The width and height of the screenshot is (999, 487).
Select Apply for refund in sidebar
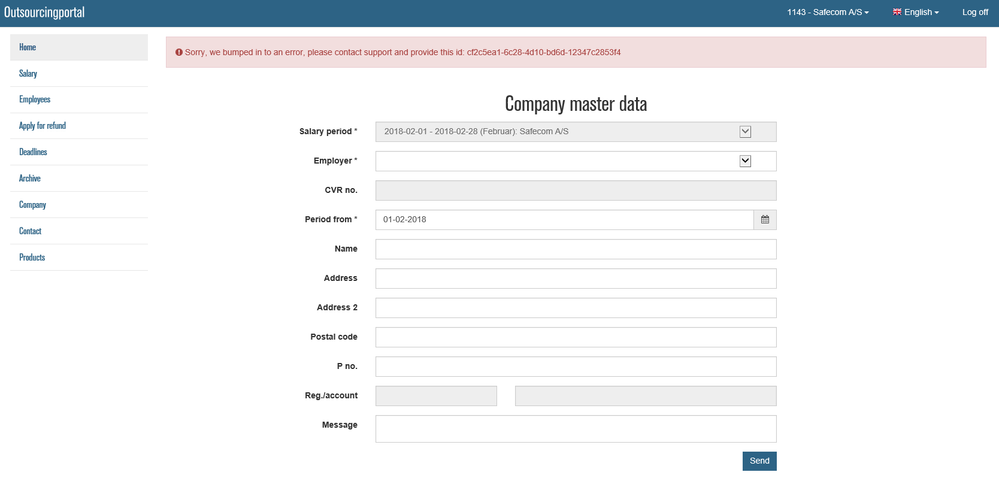click(x=79, y=126)
